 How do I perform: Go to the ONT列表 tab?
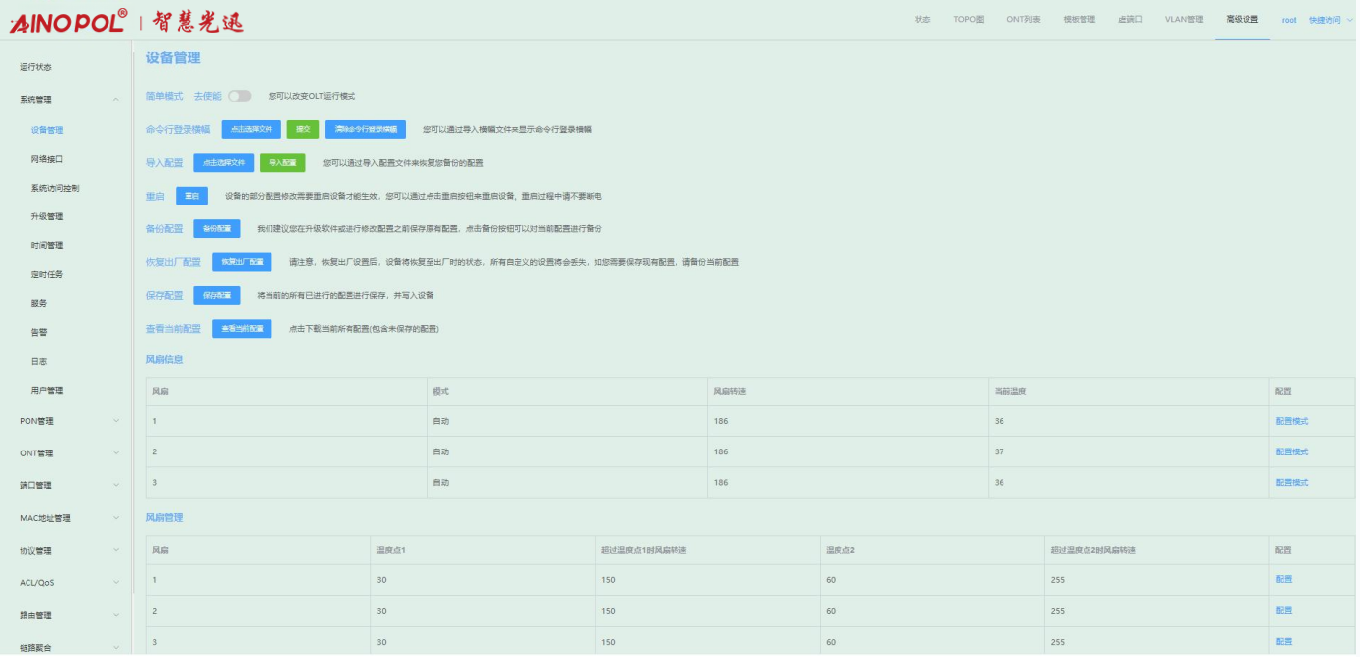click(x=1023, y=20)
